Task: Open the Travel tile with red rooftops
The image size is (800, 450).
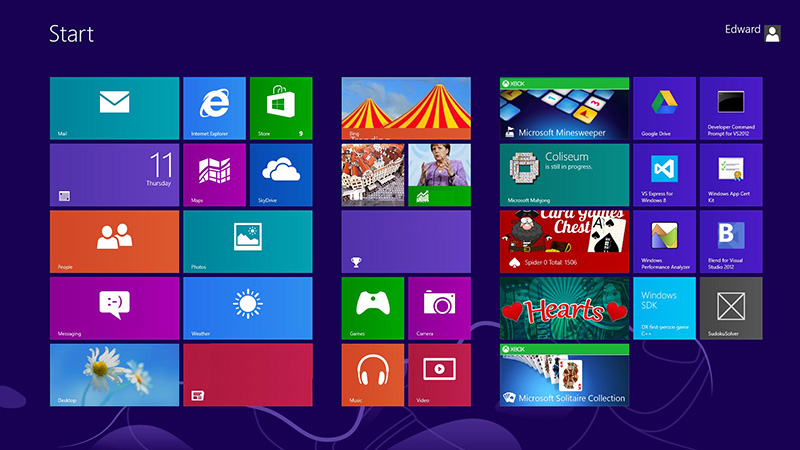Action: click(x=372, y=175)
